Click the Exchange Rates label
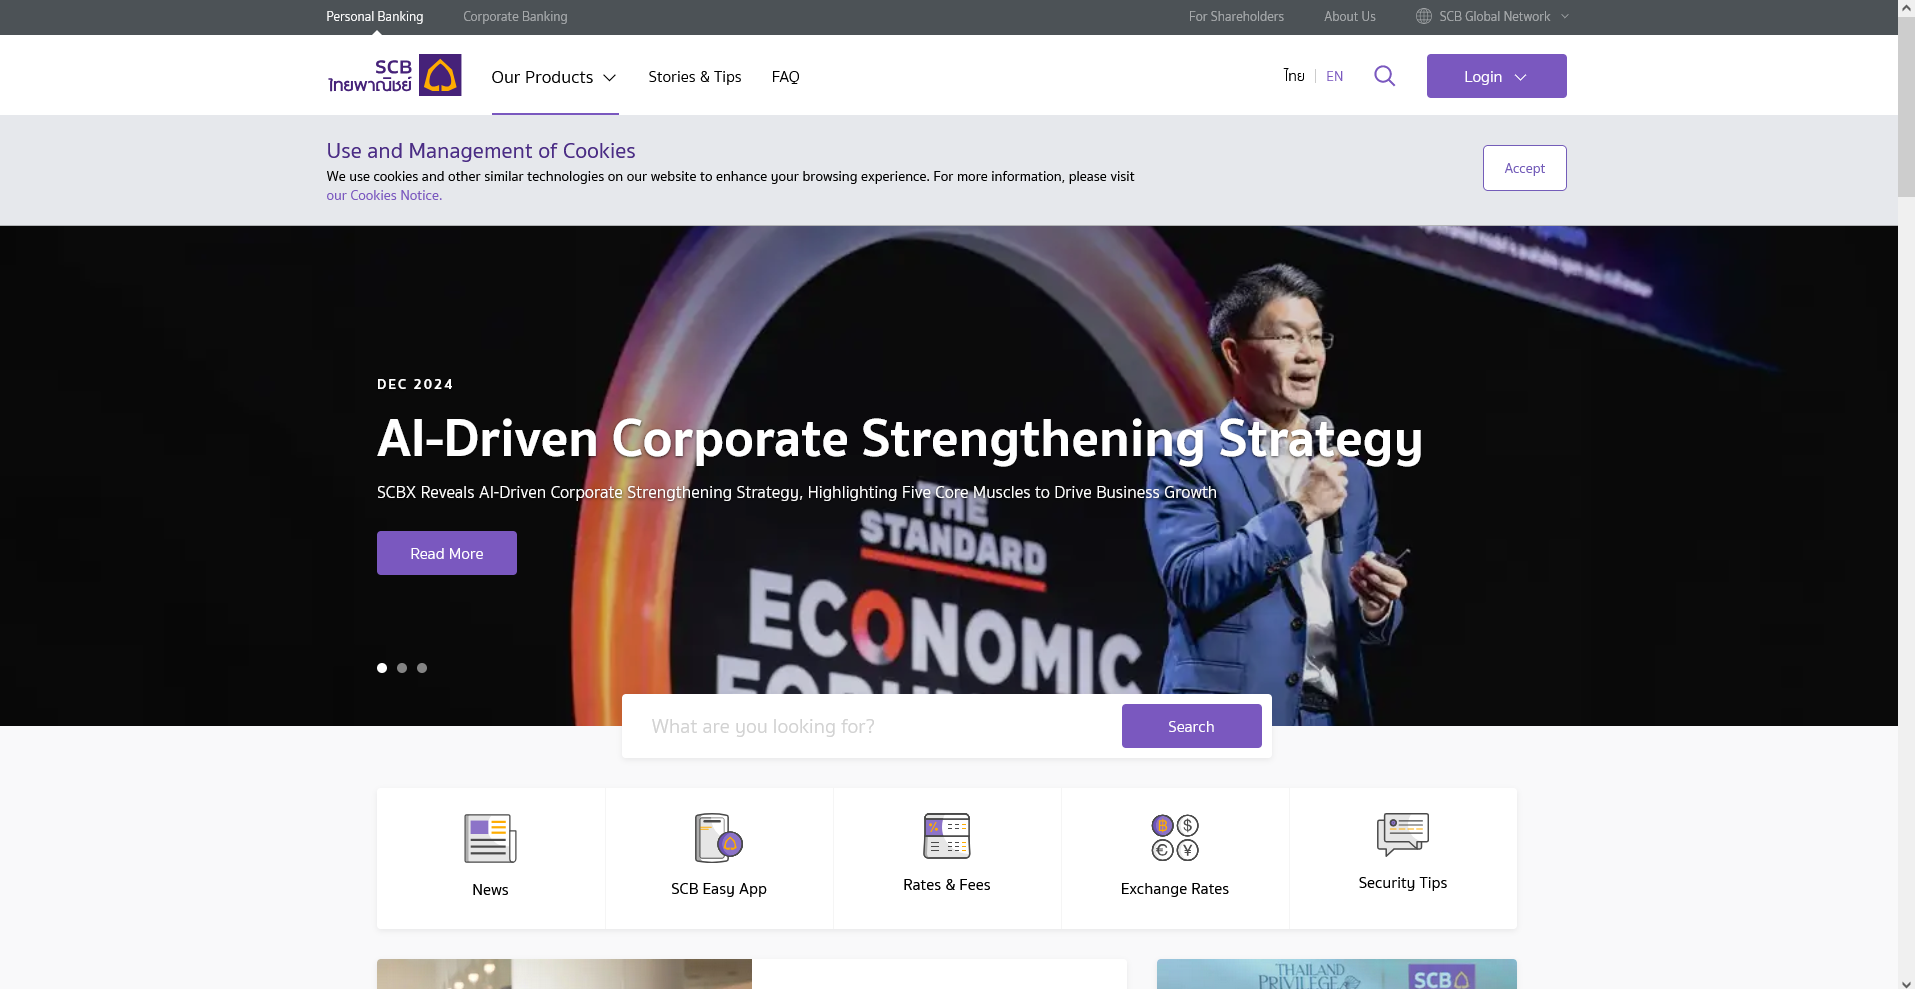The height and width of the screenshot is (989, 1915). pos(1174,888)
